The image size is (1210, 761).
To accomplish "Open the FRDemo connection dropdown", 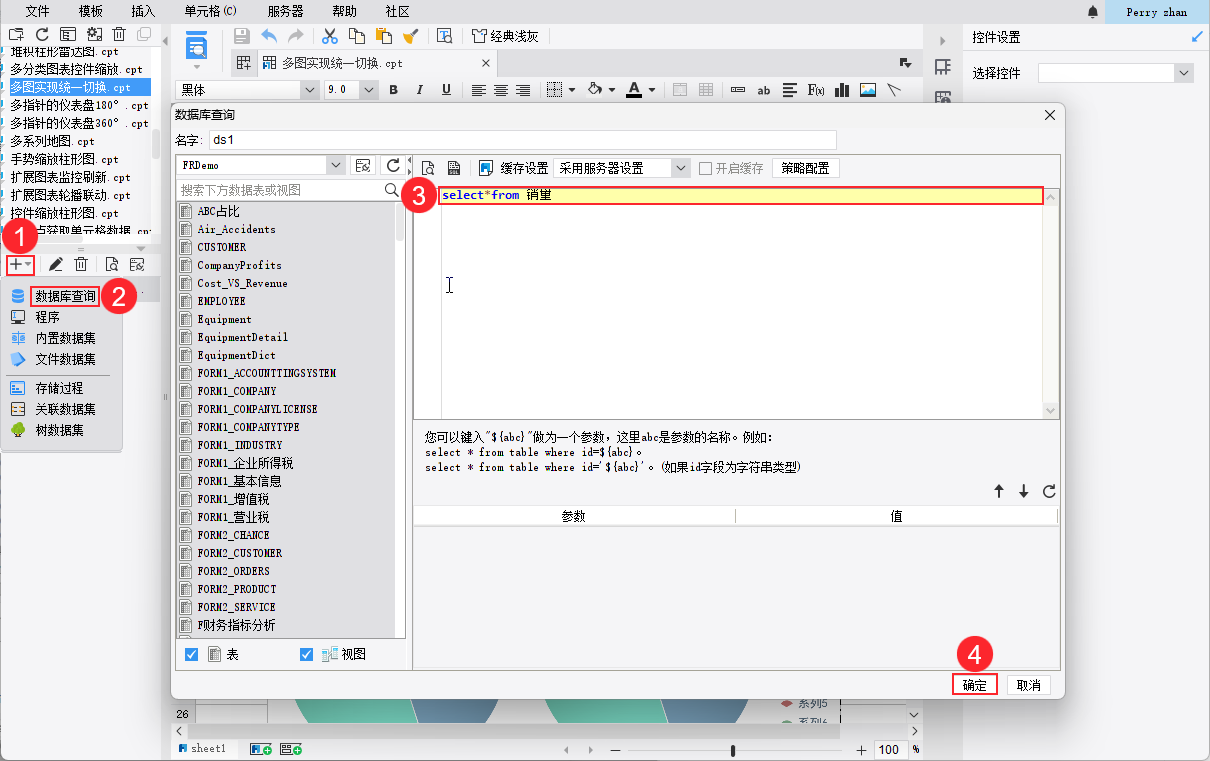I will [x=336, y=165].
